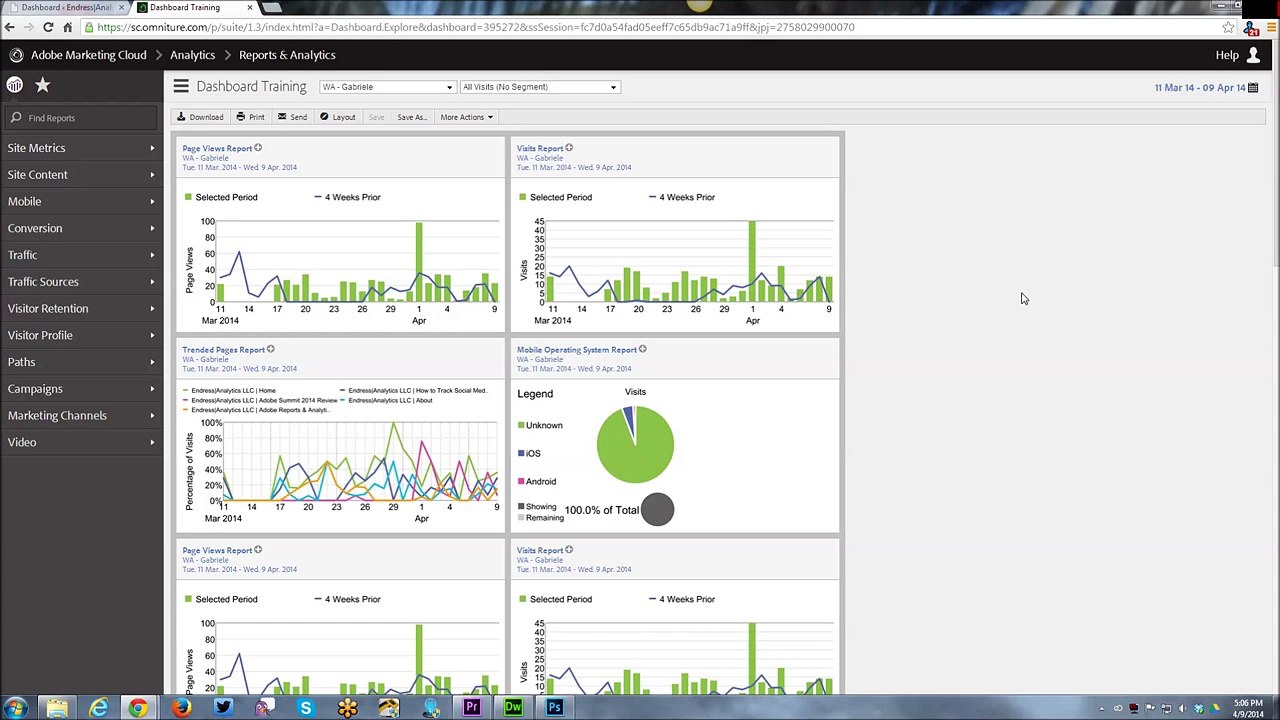Open the Visitor Retention menu item
The width and height of the screenshot is (1280, 720).
click(x=81, y=308)
